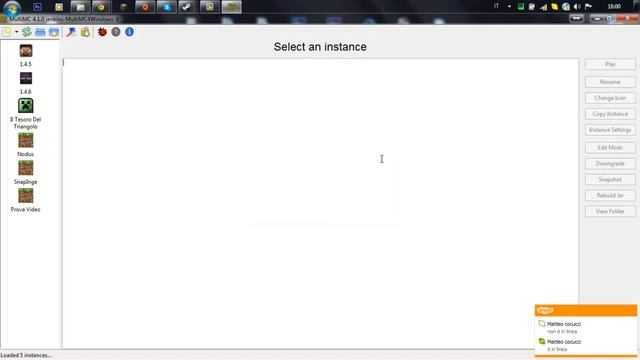640x360 pixels.
Task: Select the Prova Video instance icon
Action: [x=26, y=196]
